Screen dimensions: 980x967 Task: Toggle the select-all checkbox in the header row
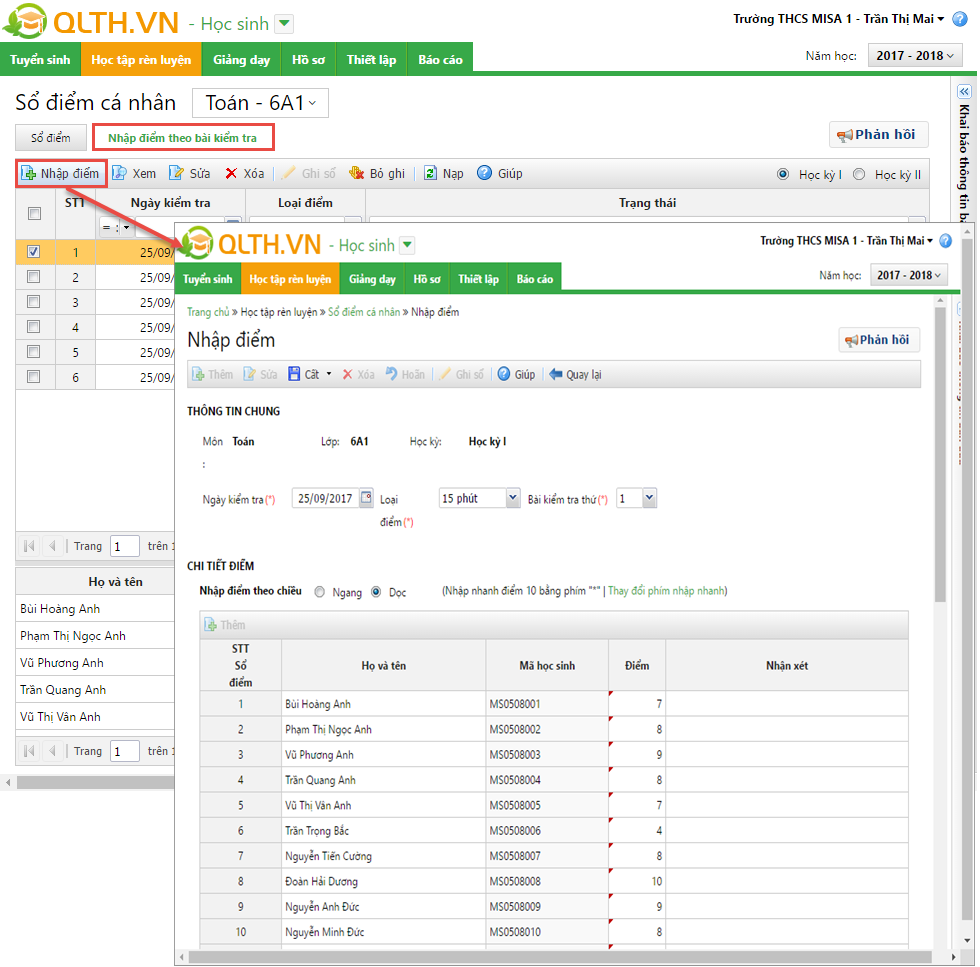click(x=34, y=214)
